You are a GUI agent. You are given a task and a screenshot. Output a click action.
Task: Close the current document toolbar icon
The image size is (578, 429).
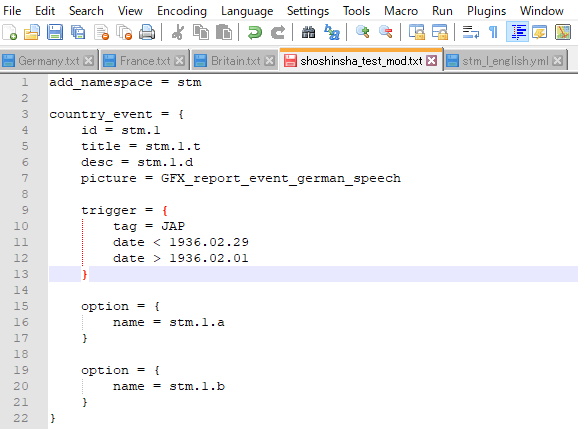[x=101, y=32]
